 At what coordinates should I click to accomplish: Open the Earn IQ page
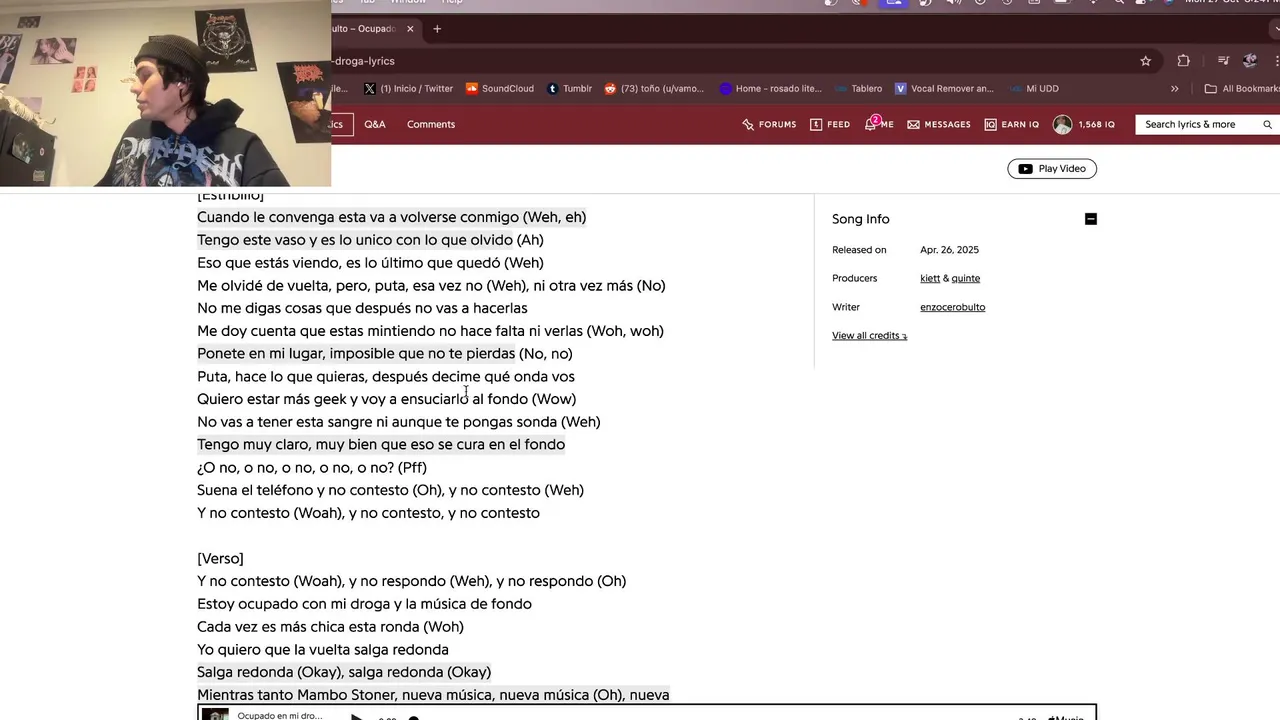[1012, 125]
